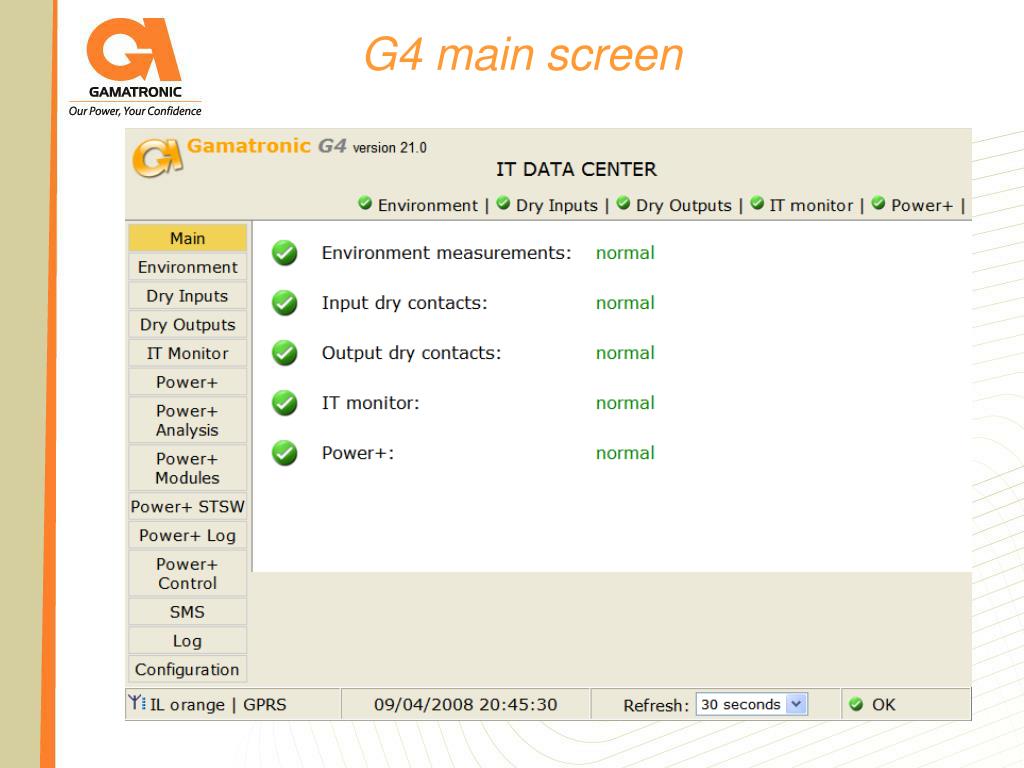Click the green check icon beside Environment link

[x=365, y=203]
